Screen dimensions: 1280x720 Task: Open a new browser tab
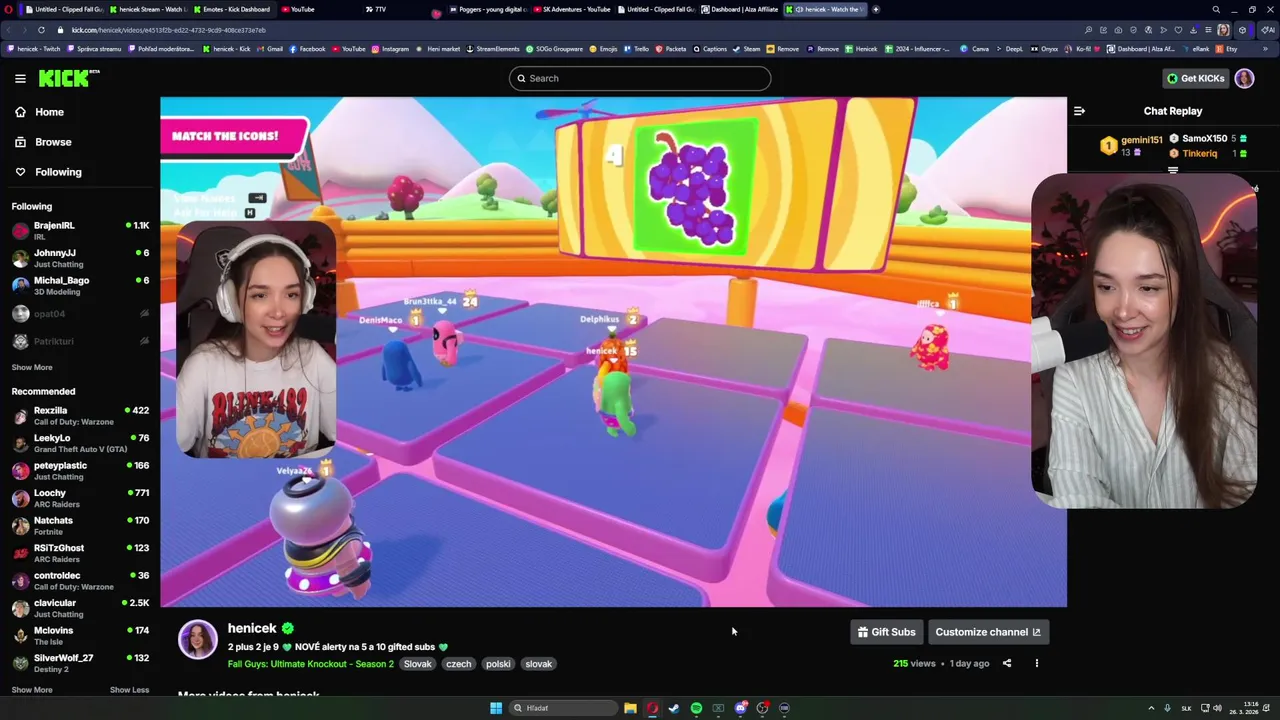click(876, 9)
